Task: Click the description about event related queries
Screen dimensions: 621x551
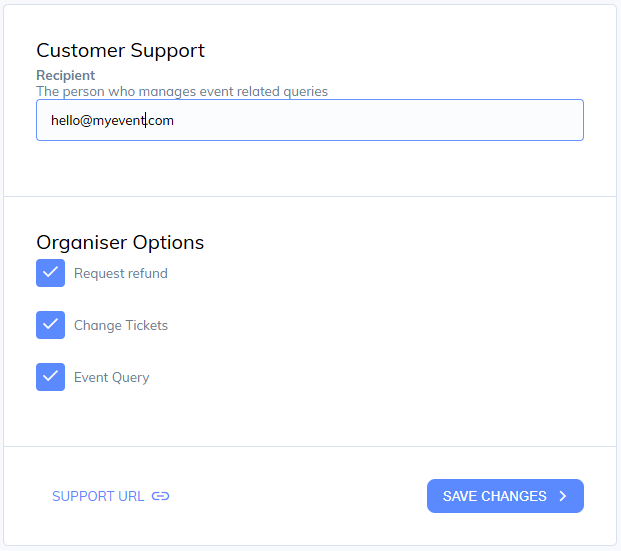Action: pyautogui.click(x=182, y=92)
